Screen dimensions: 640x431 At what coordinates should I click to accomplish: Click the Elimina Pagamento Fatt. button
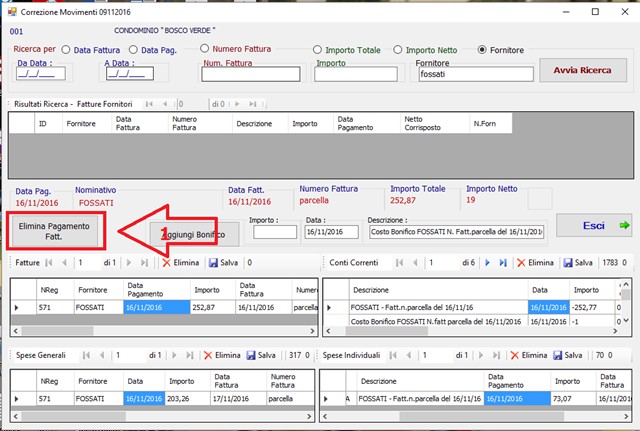coord(54,231)
